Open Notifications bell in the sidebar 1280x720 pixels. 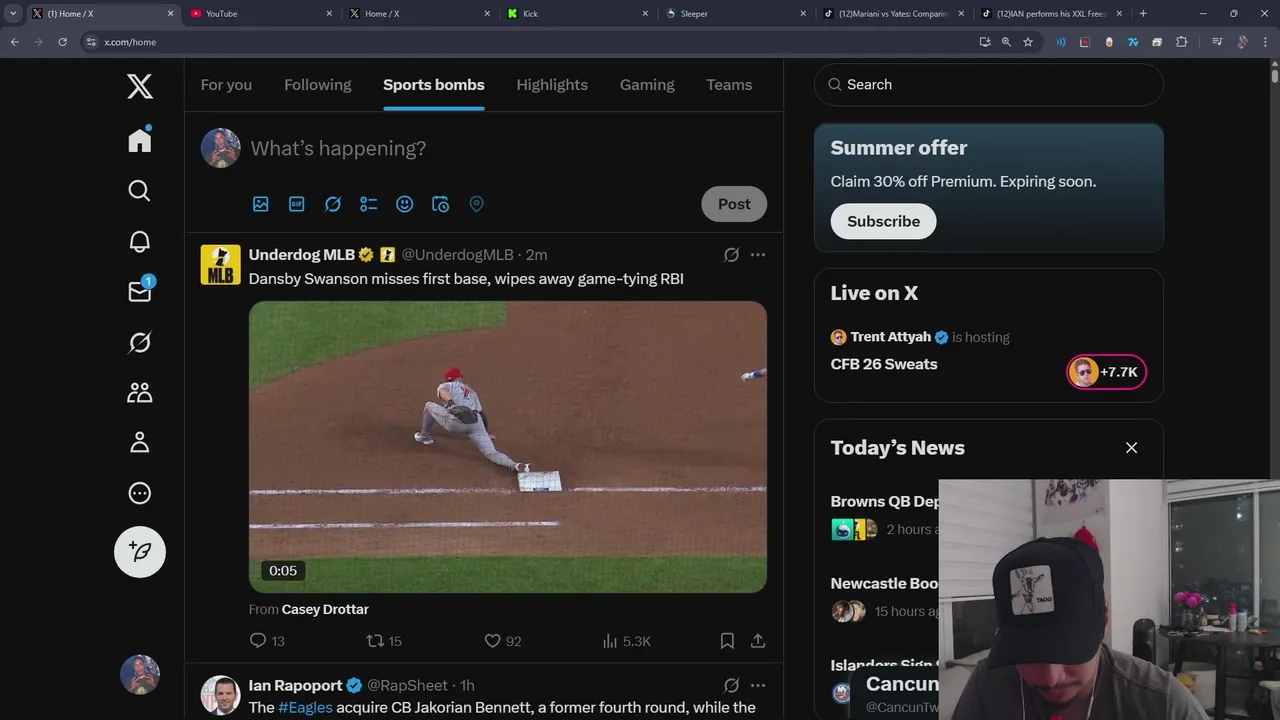pos(140,241)
